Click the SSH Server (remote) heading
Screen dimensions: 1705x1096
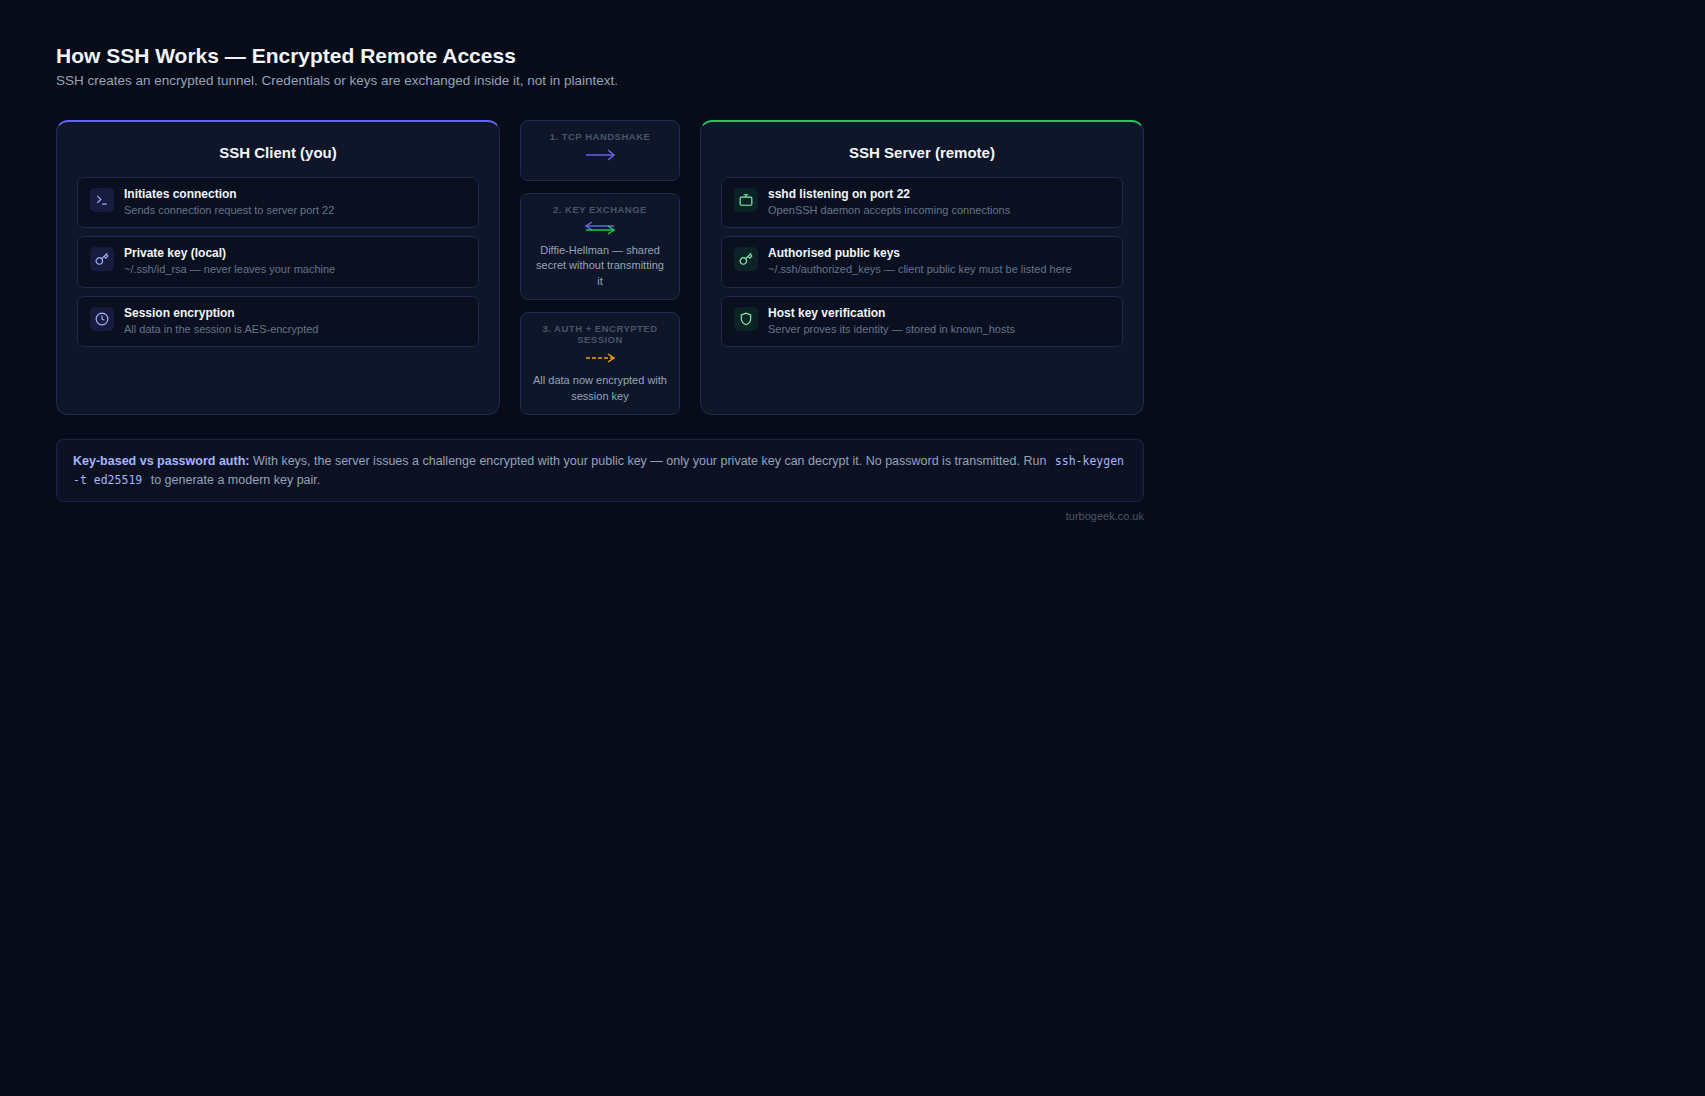coord(921,153)
